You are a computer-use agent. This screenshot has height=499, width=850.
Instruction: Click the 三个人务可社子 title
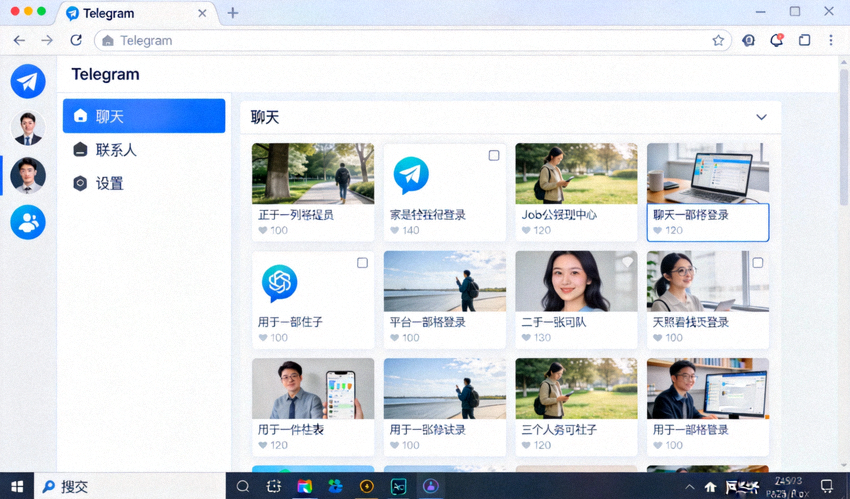559,430
